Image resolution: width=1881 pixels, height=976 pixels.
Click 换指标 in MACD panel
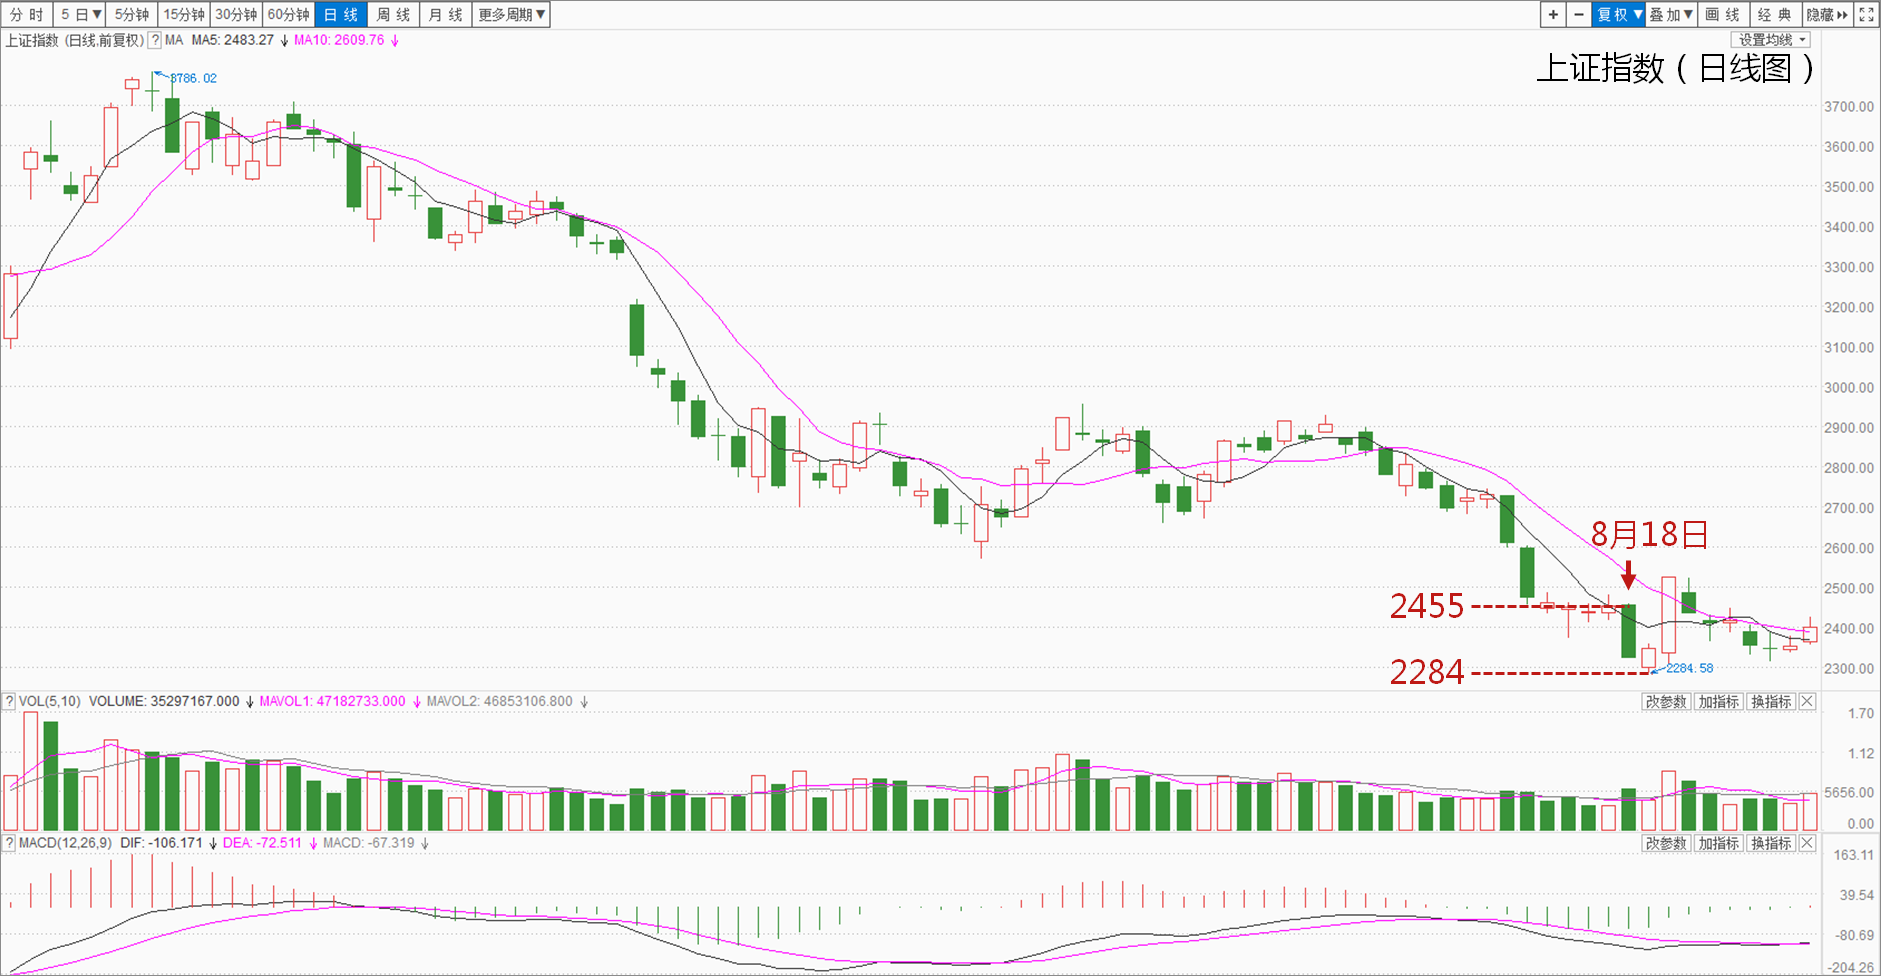[1771, 844]
